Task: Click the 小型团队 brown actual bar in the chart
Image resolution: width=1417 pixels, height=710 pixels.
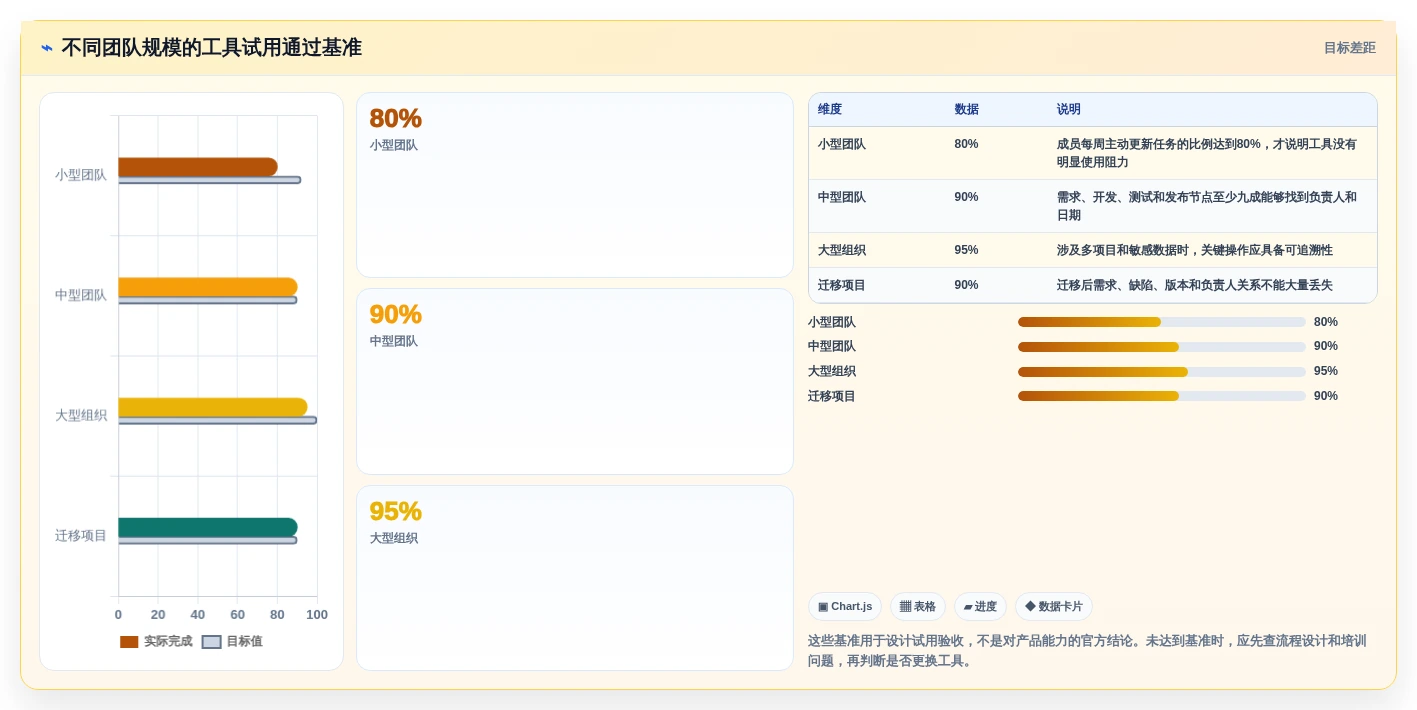Action: [x=198, y=167]
